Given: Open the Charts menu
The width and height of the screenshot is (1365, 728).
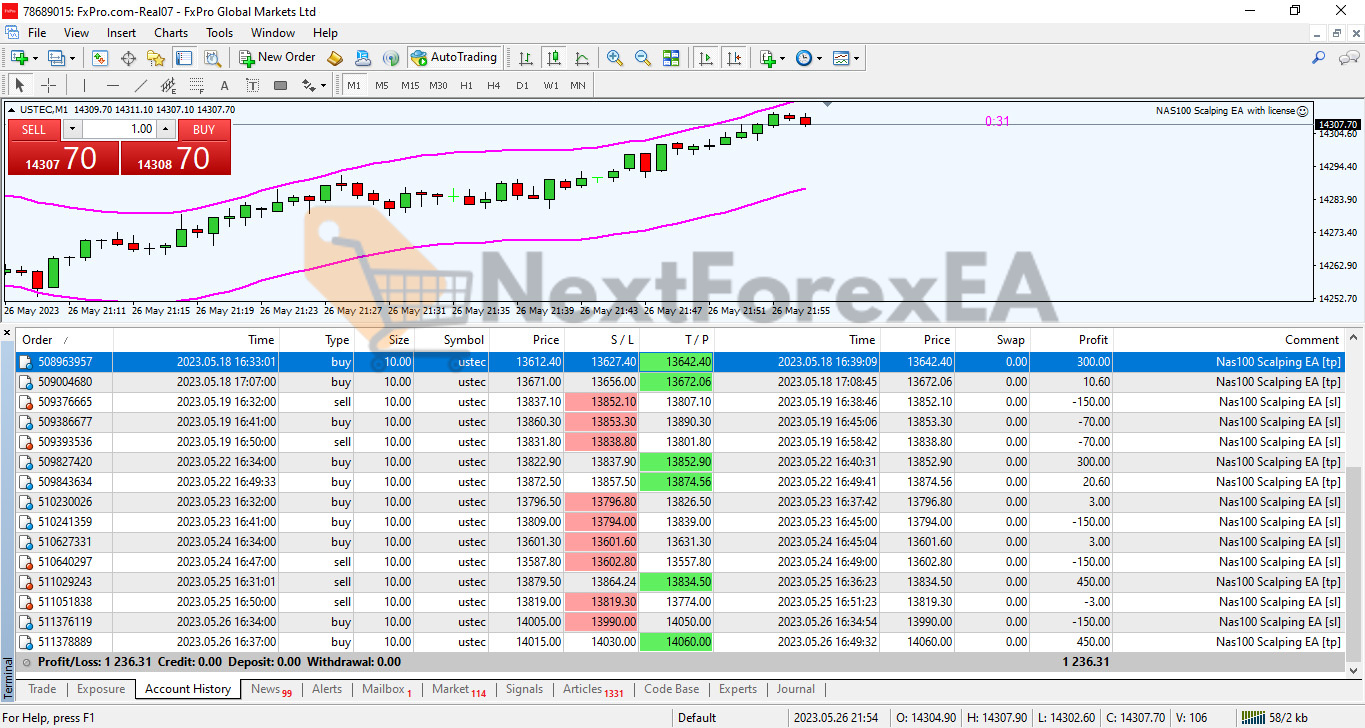Looking at the screenshot, I should pos(171,33).
